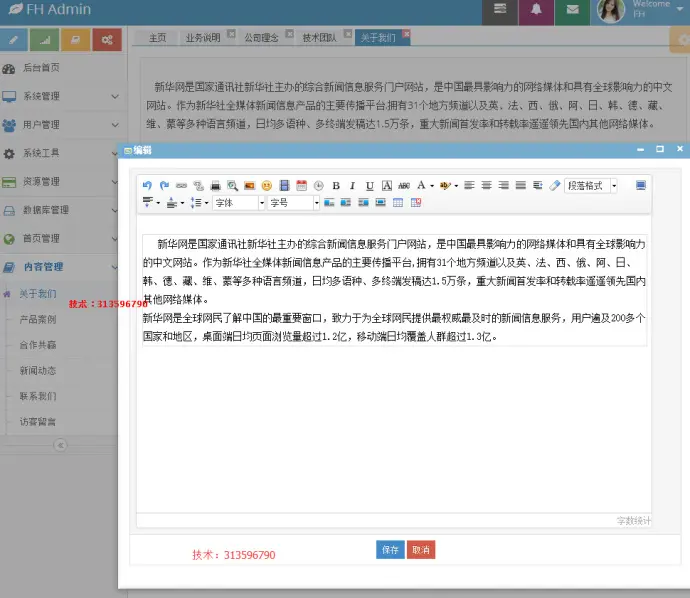Toggle underline formatting
The width and height of the screenshot is (690, 598).
click(370, 186)
